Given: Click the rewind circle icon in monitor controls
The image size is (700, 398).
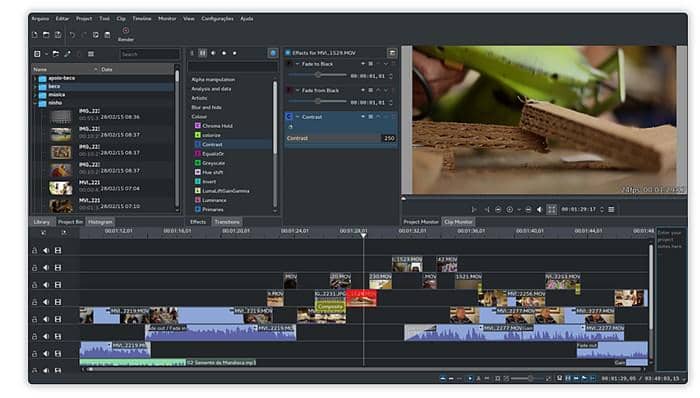Looking at the screenshot, I should (x=498, y=209).
